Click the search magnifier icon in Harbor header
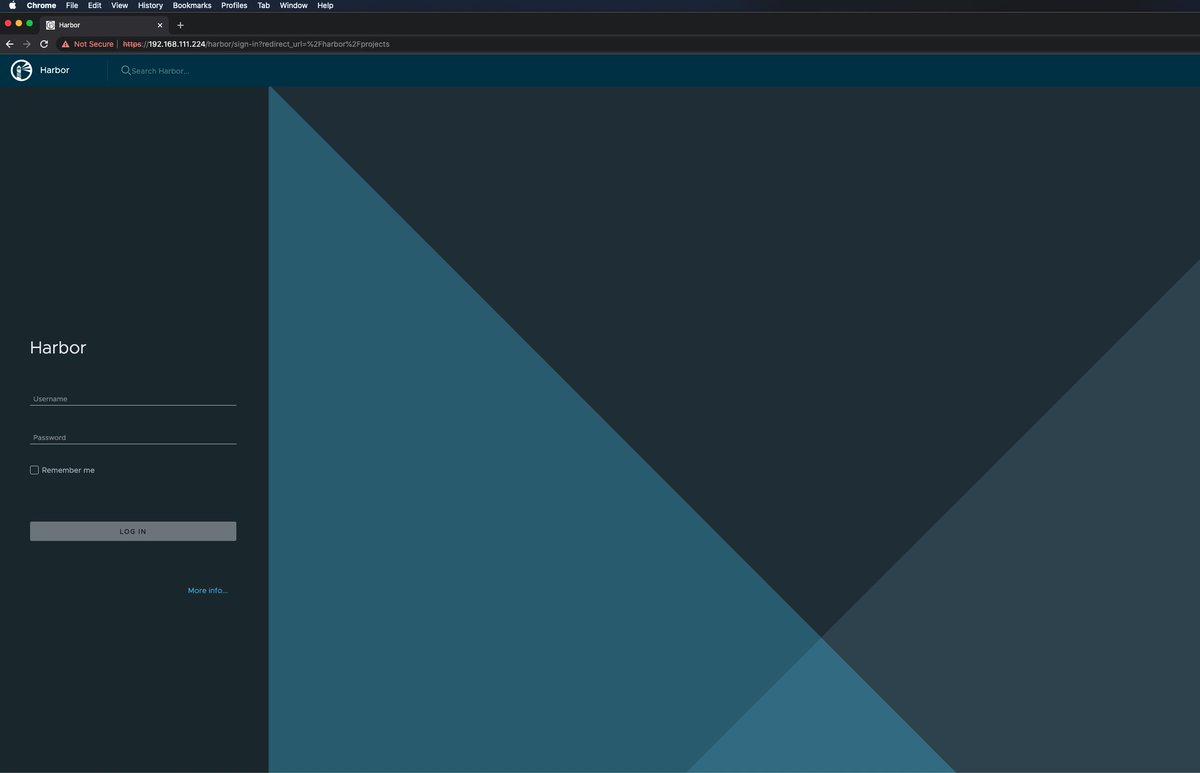 pyautogui.click(x=126, y=70)
